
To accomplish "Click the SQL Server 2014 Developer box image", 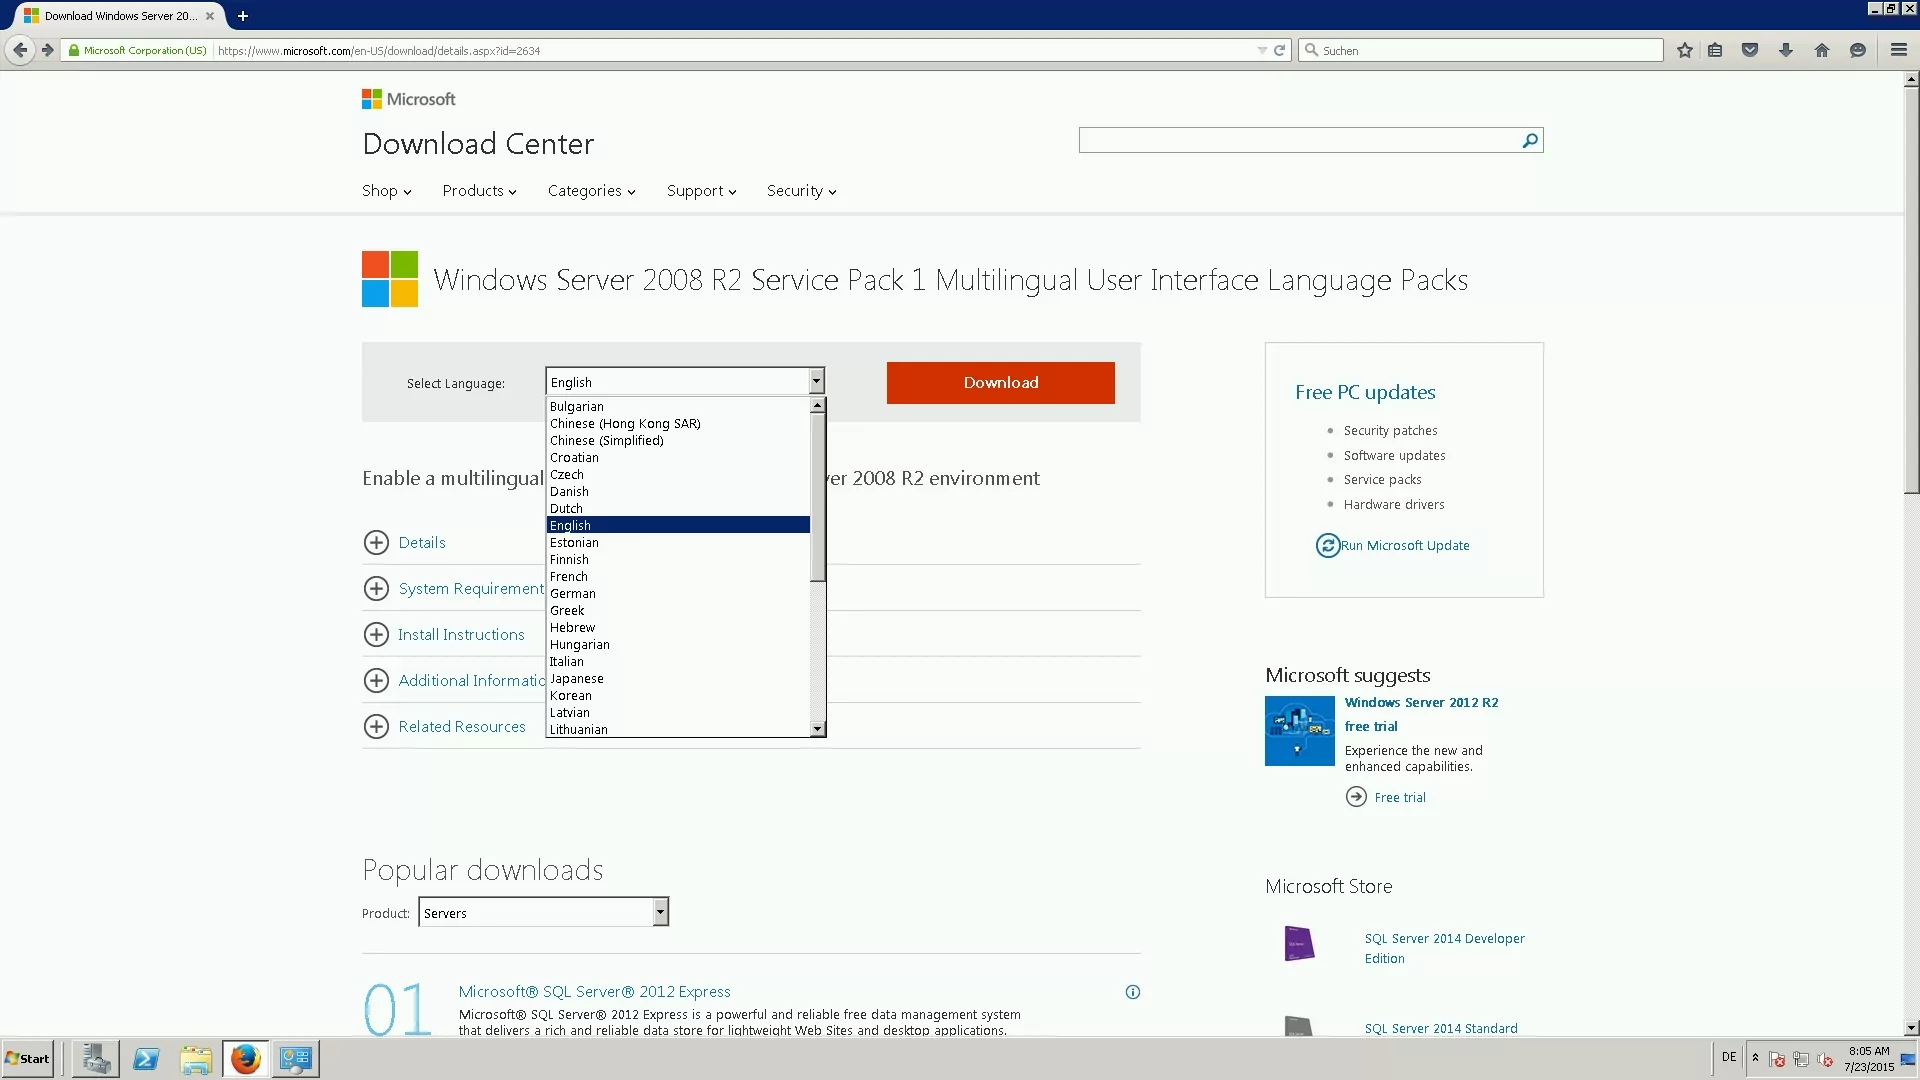I will point(1299,943).
